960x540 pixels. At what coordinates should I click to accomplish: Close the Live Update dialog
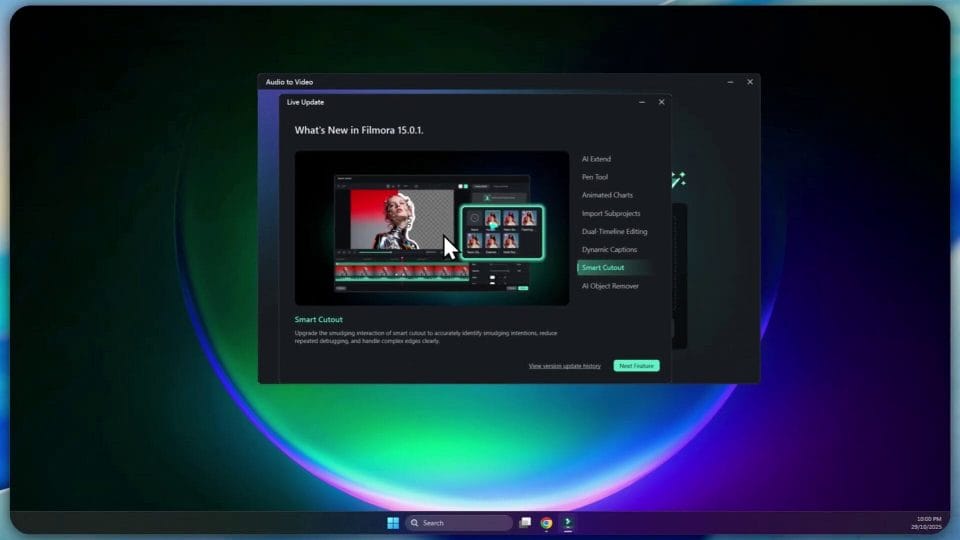click(x=661, y=102)
